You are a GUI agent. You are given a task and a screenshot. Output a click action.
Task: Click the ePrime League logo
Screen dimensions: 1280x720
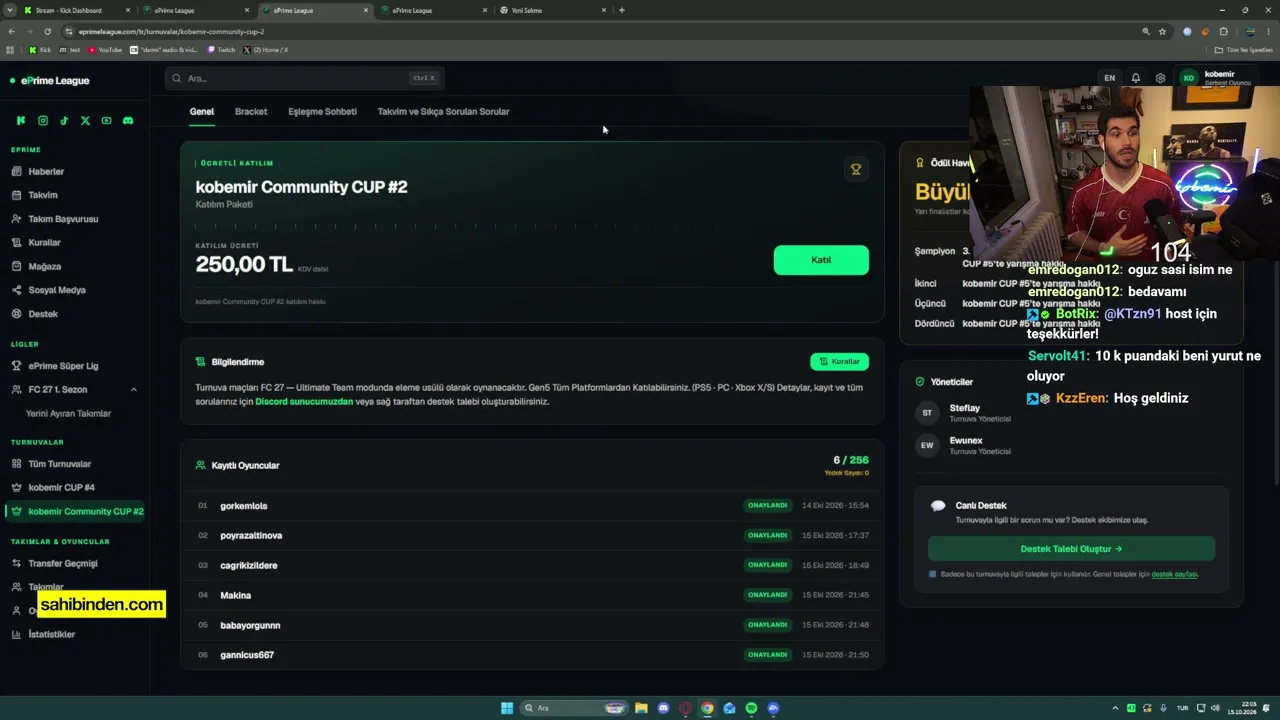(x=50, y=81)
